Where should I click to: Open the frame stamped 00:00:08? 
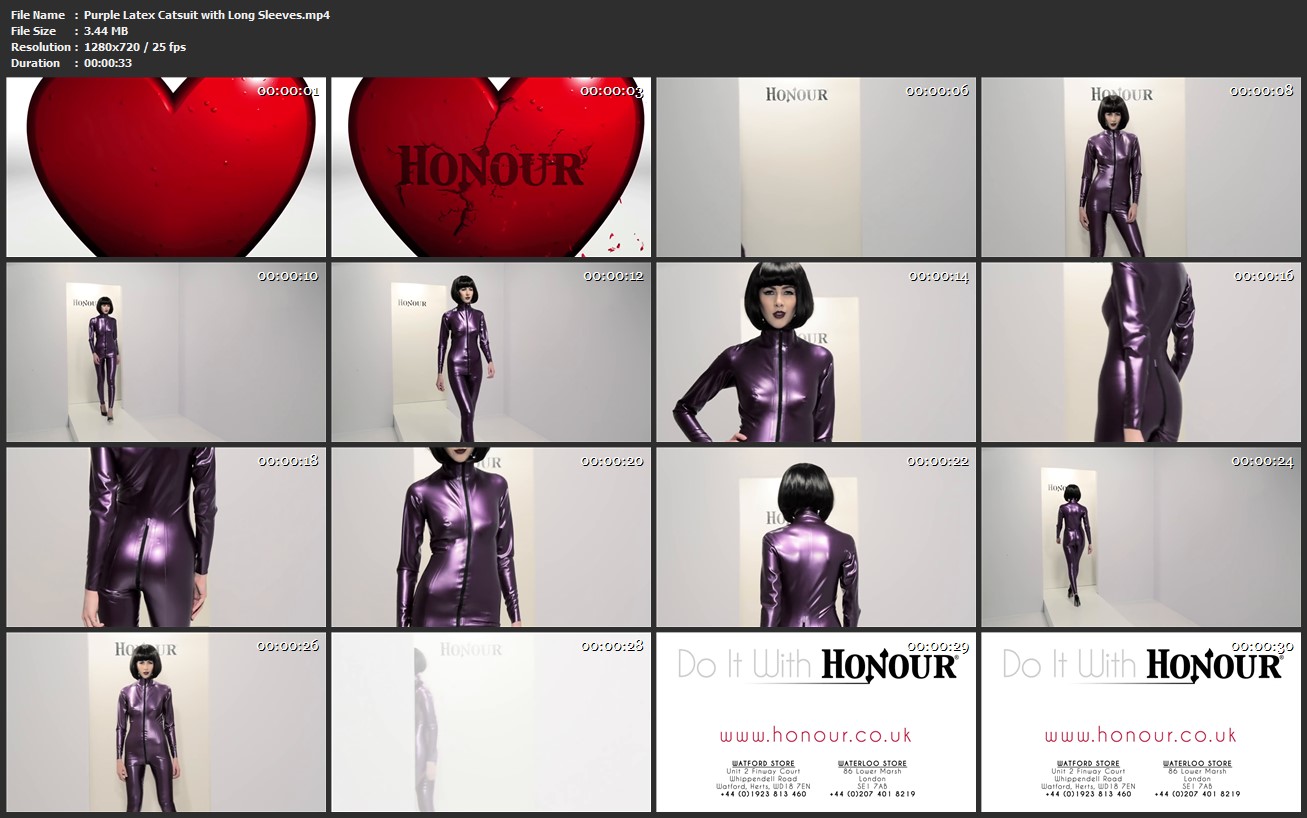pos(1141,167)
